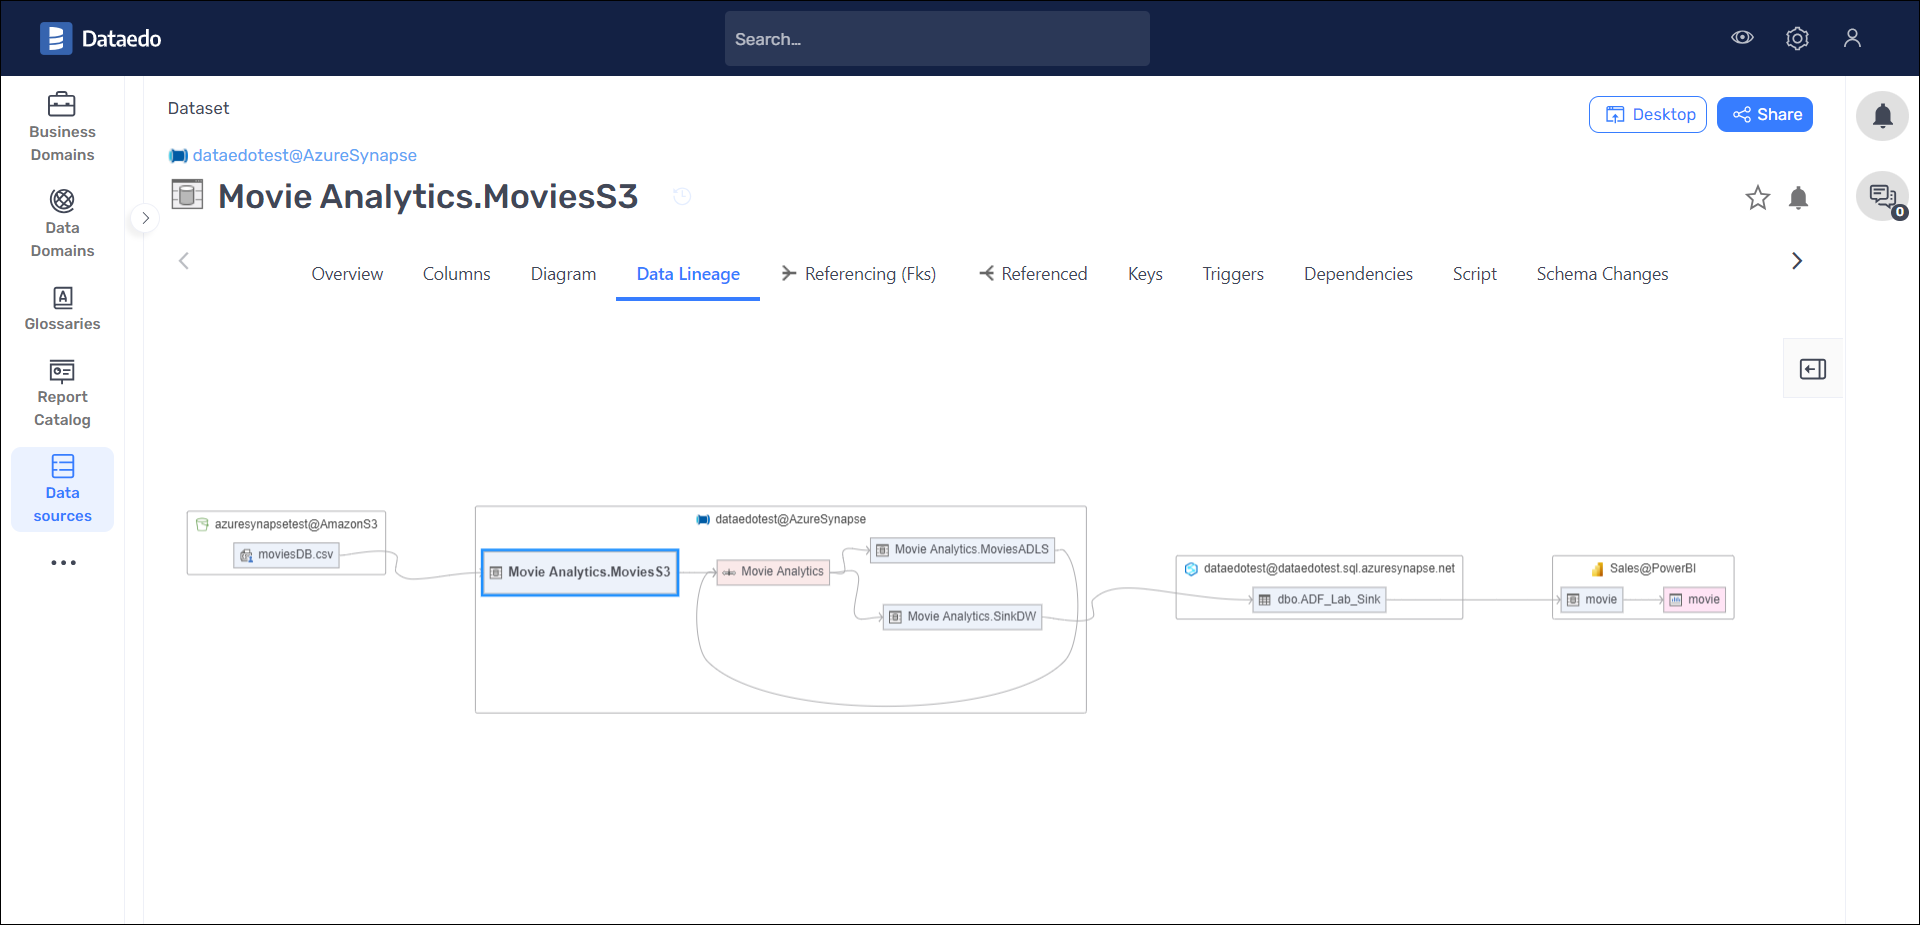This screenshot has height=925, width=1920.
Task: Open the more options ellipsis in sidebar
Action: pos(63,563)
